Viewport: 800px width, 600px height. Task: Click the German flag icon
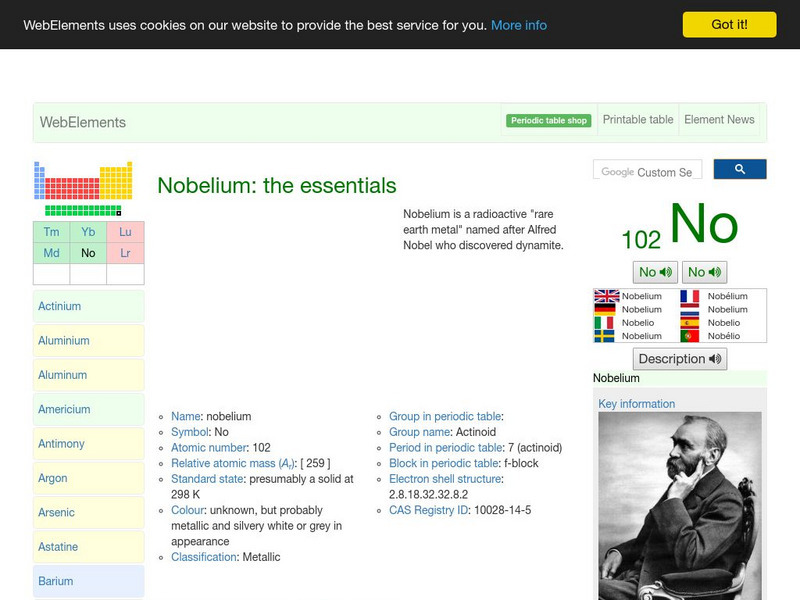click(605, 309)
